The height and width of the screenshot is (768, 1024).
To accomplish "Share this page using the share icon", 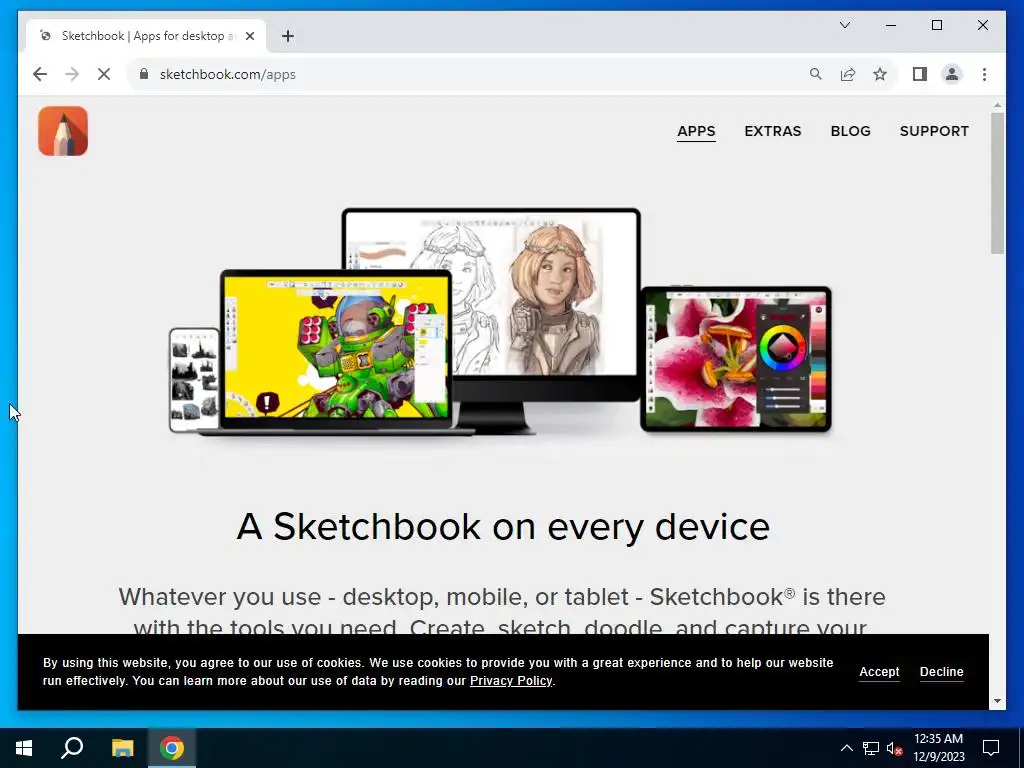I will click(x=848, y=74).
